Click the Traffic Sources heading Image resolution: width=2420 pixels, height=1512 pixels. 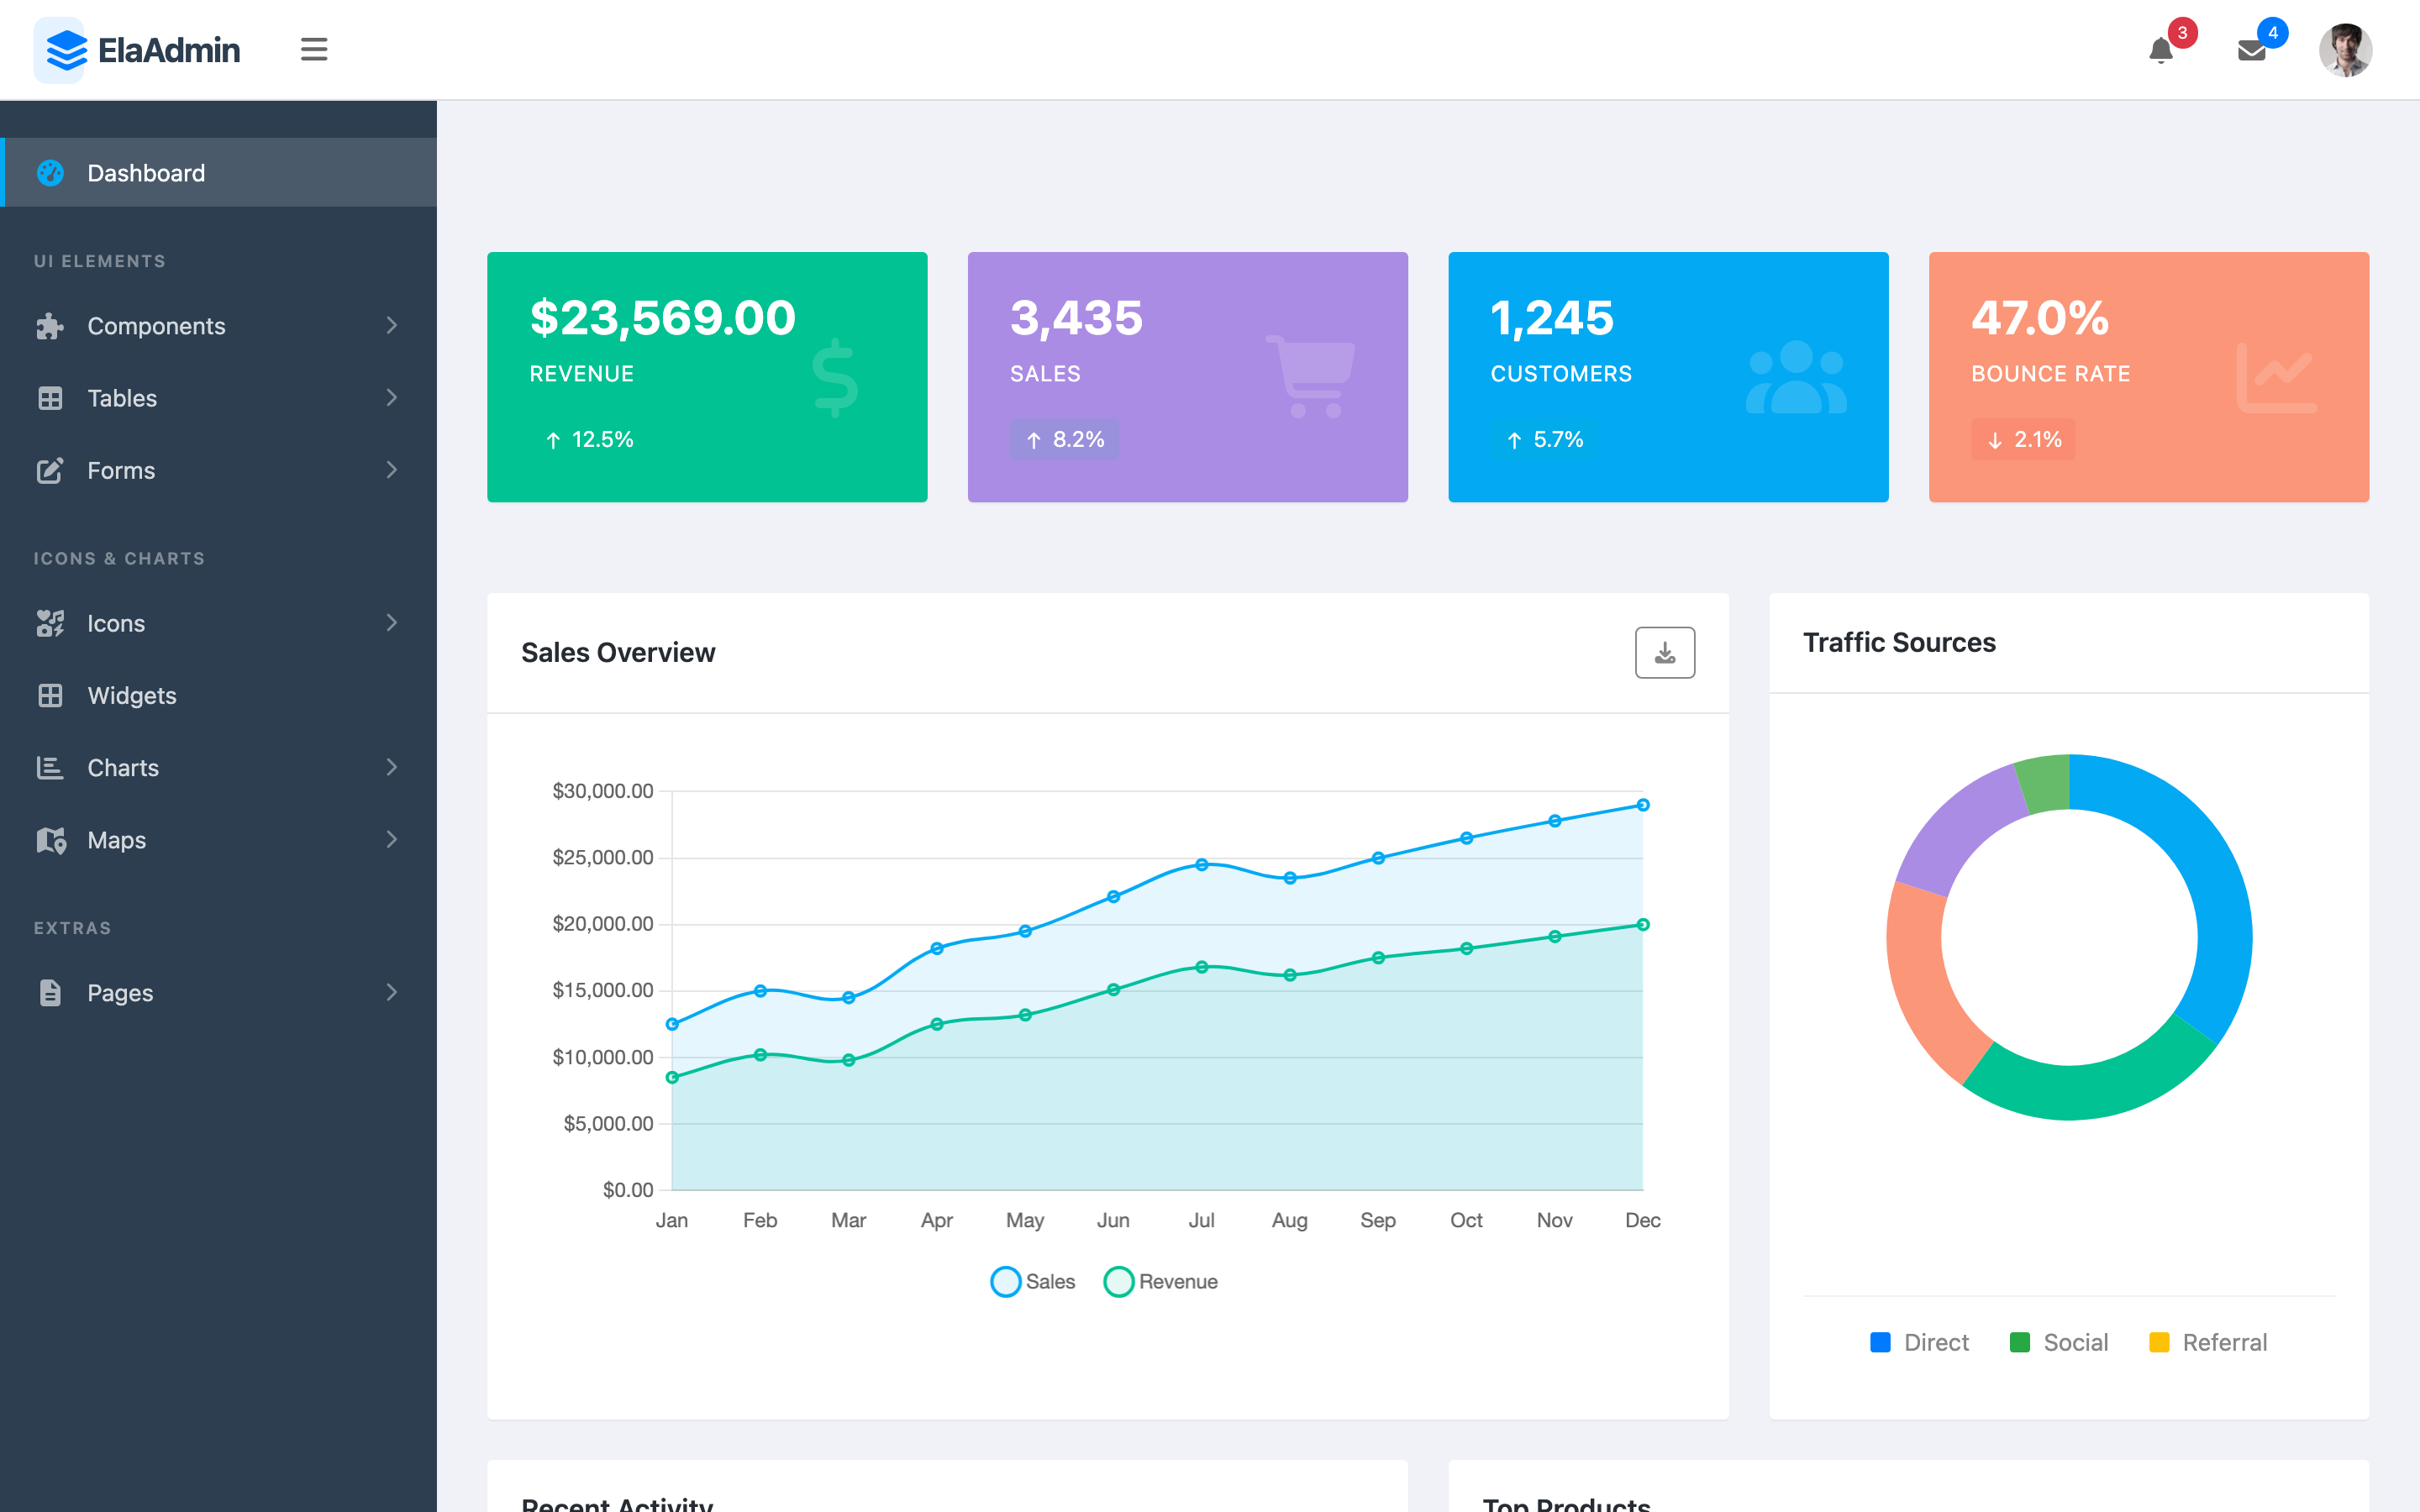click(1899, 642)
